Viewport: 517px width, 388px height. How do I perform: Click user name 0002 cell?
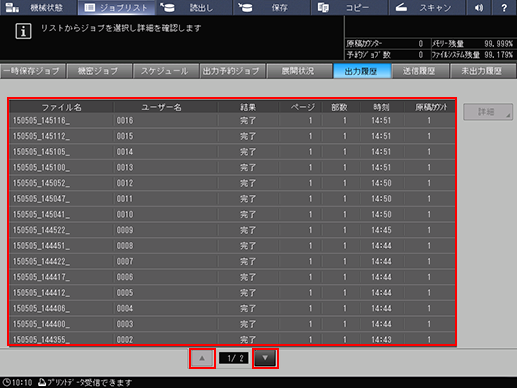coord(166,339)
